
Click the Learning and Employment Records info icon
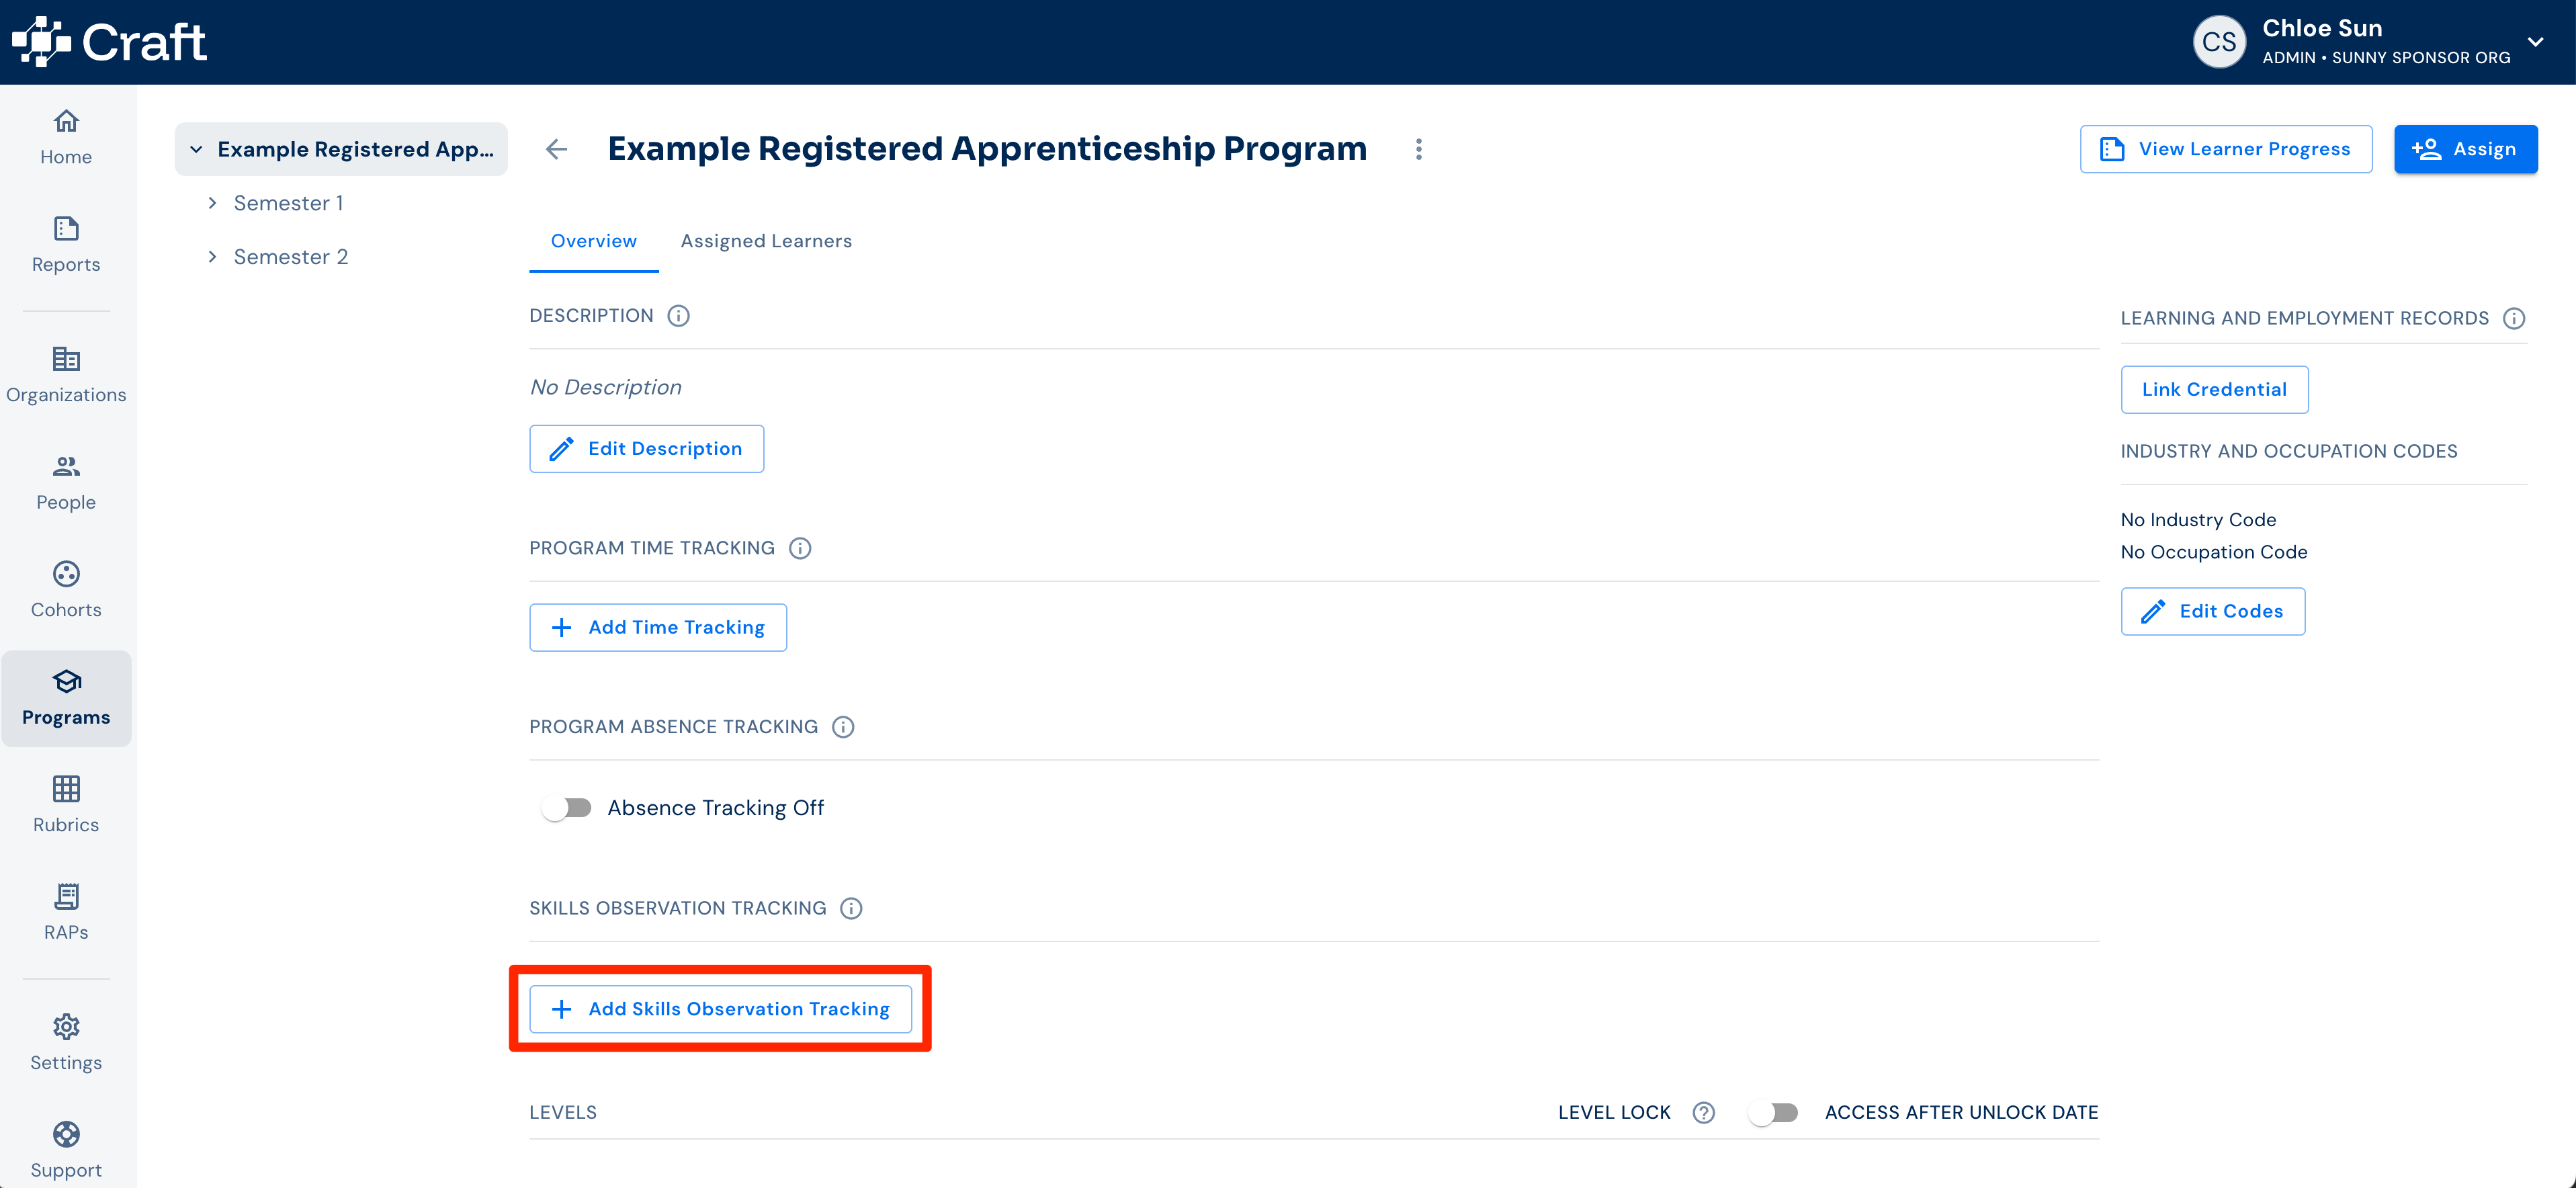(x=2514, y=318)
